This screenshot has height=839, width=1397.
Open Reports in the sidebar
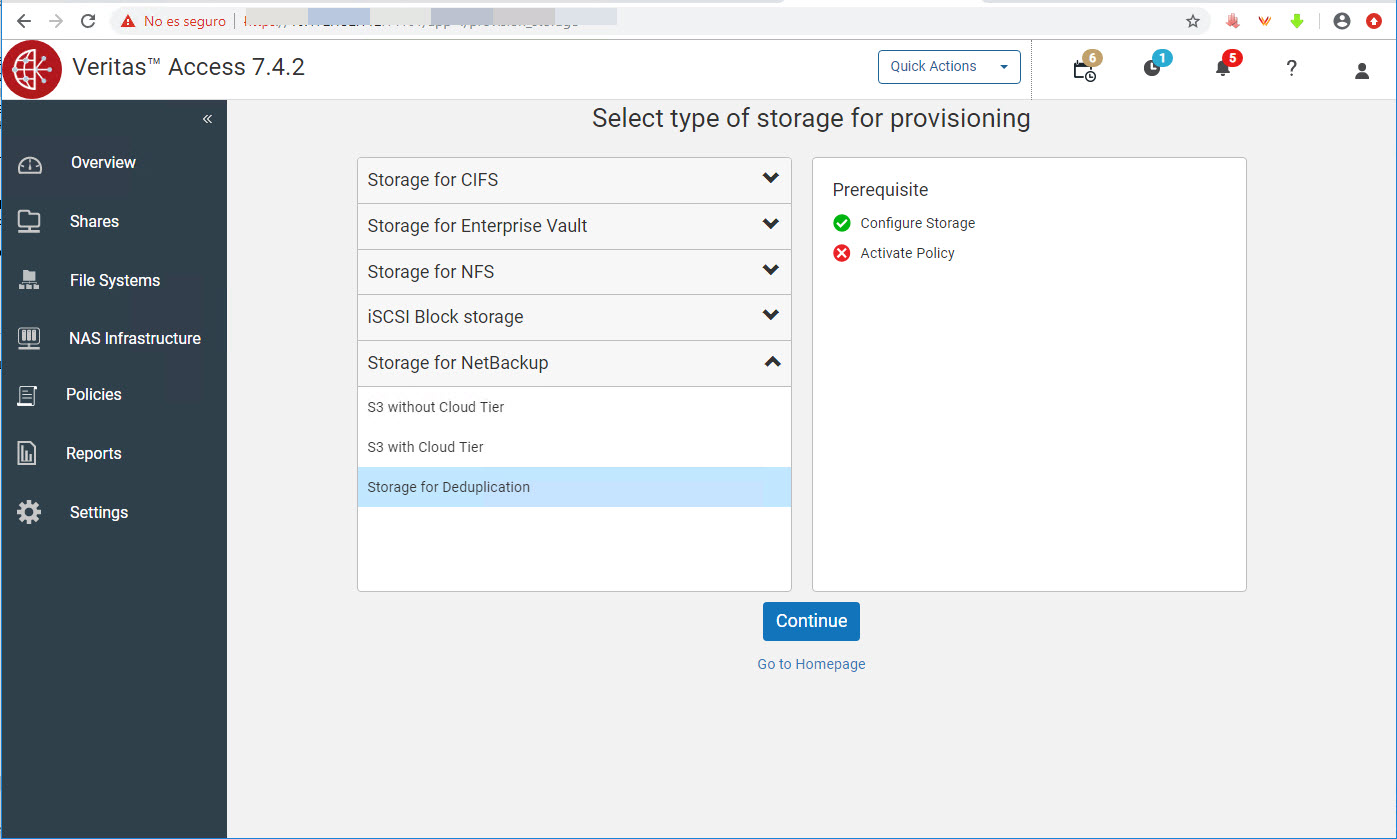click(93, 453)
